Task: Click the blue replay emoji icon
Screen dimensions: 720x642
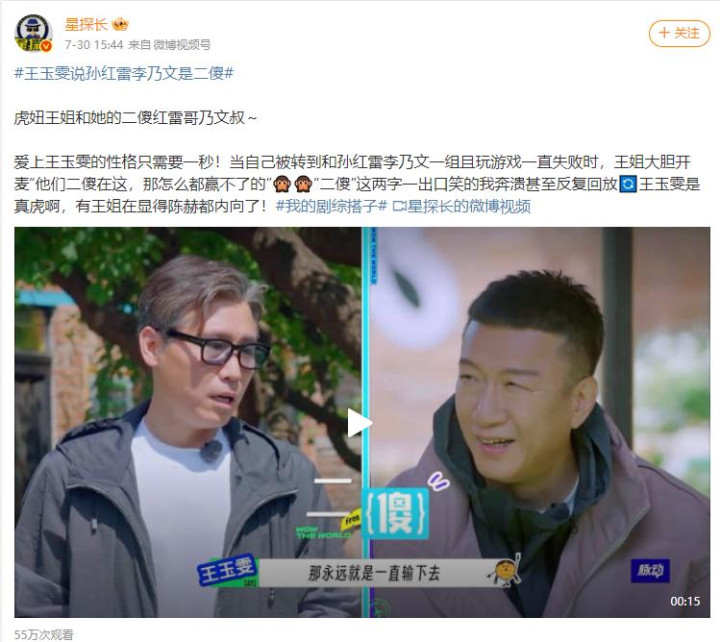Action: (x=628, y=184)
